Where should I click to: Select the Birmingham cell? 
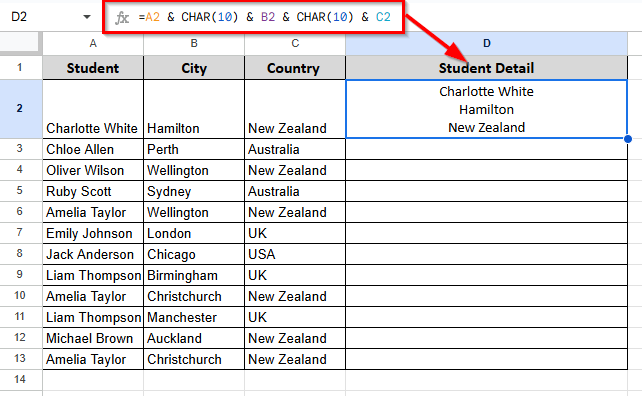[194, 275]
